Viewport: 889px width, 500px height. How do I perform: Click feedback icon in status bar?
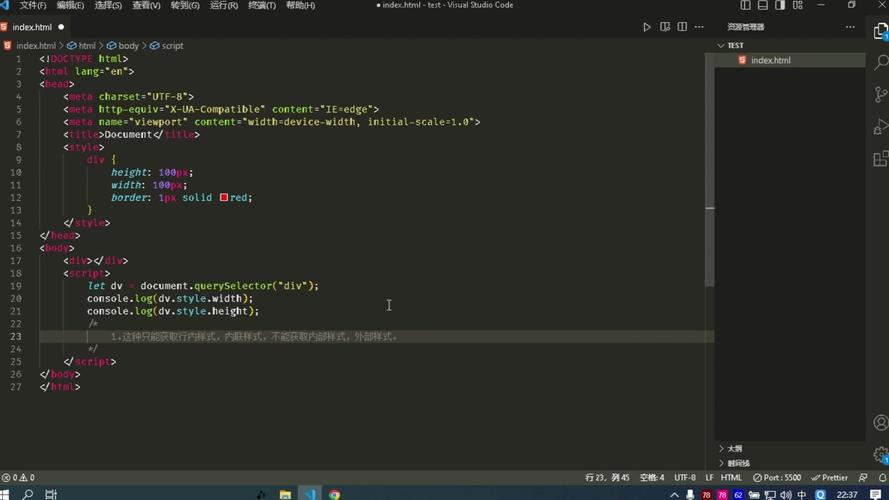tap(863, 478)
